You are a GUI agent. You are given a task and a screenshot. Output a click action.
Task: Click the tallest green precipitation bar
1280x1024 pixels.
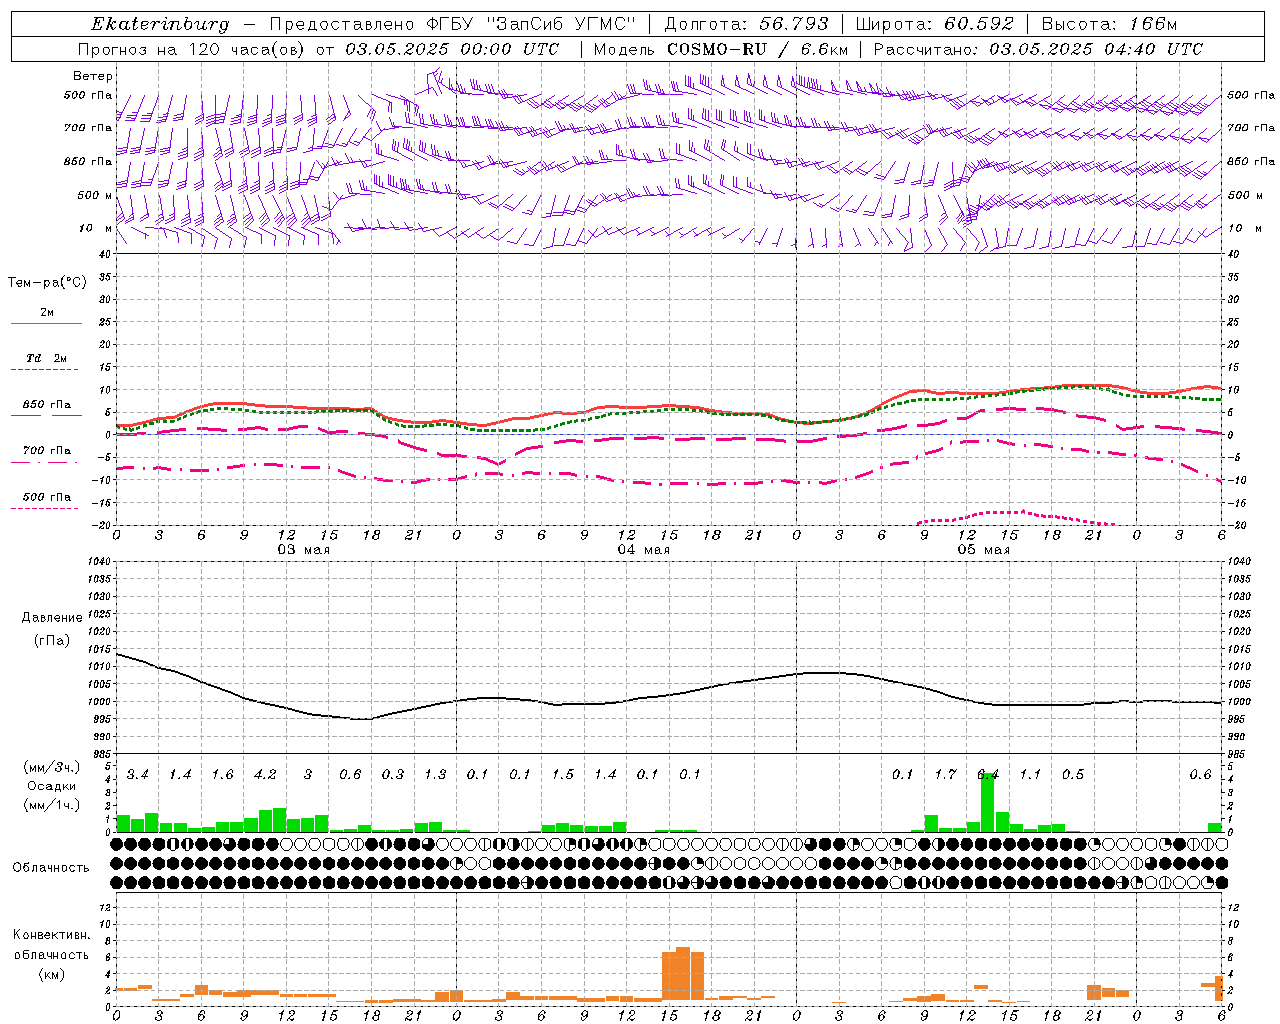pos(988,802)
